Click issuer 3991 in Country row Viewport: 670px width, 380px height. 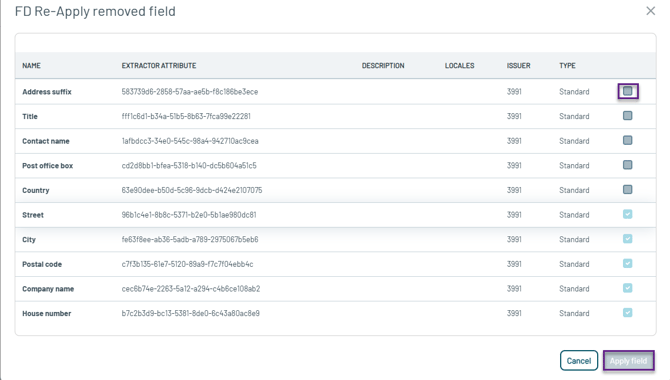pyautogui.click(x=514, y=190)
